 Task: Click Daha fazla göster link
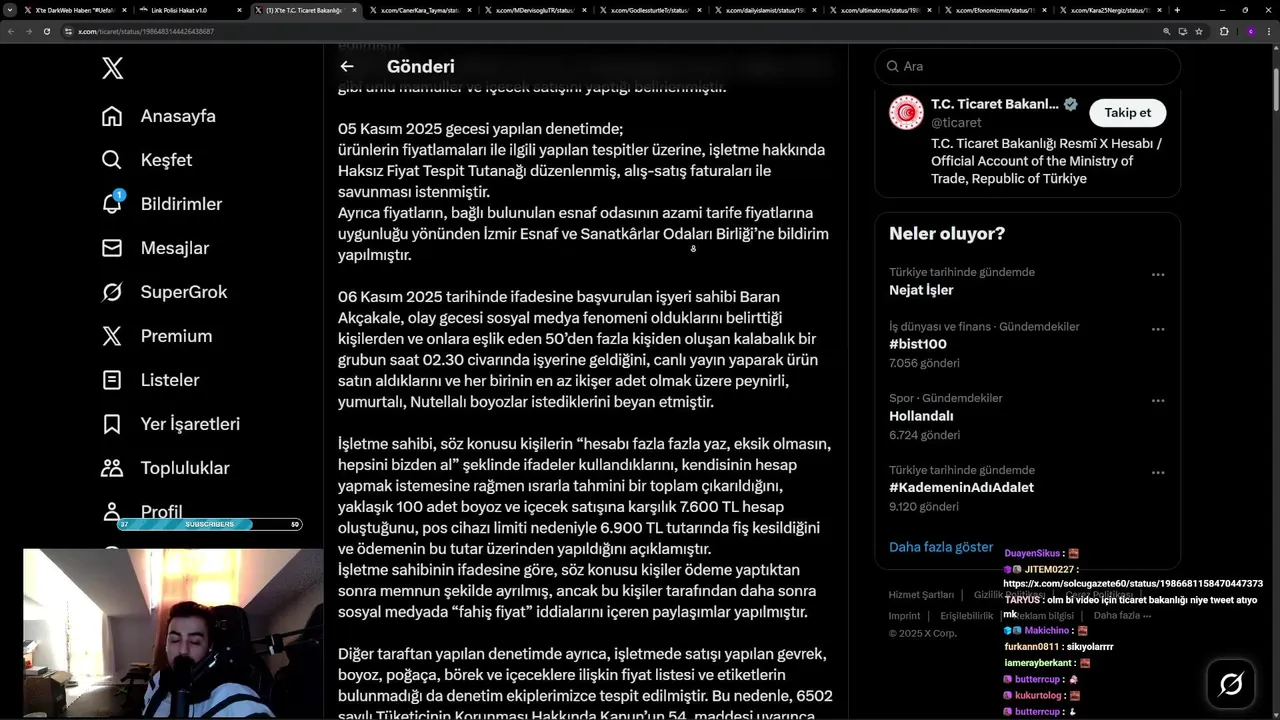941,547
